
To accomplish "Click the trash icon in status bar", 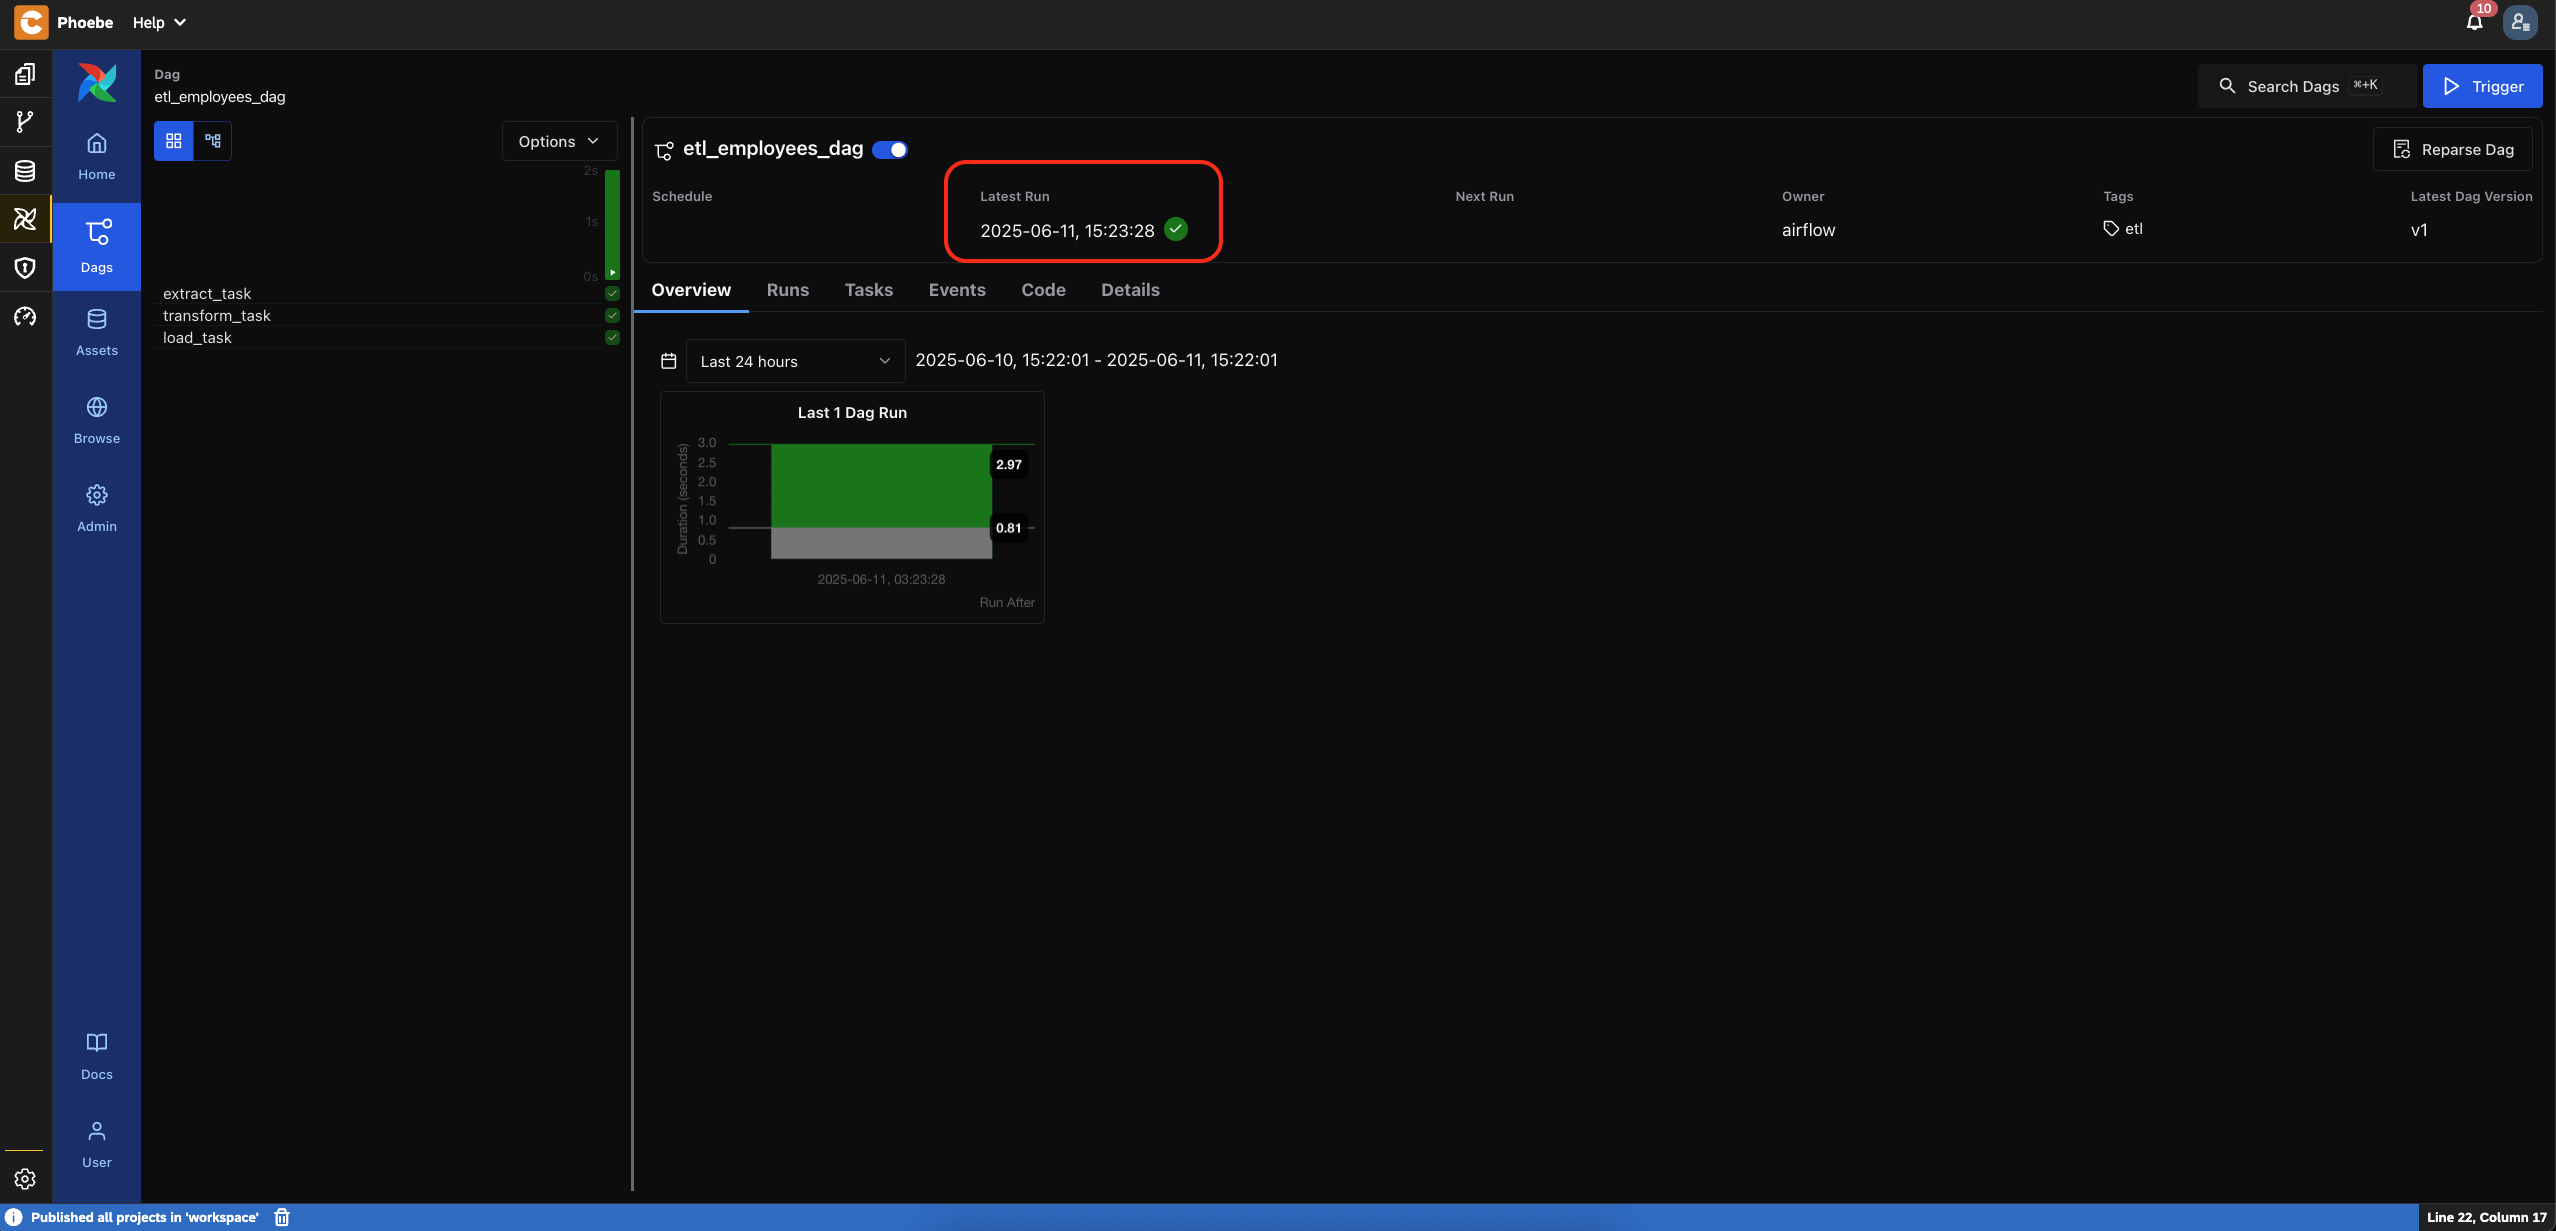I will [282, 1217].
